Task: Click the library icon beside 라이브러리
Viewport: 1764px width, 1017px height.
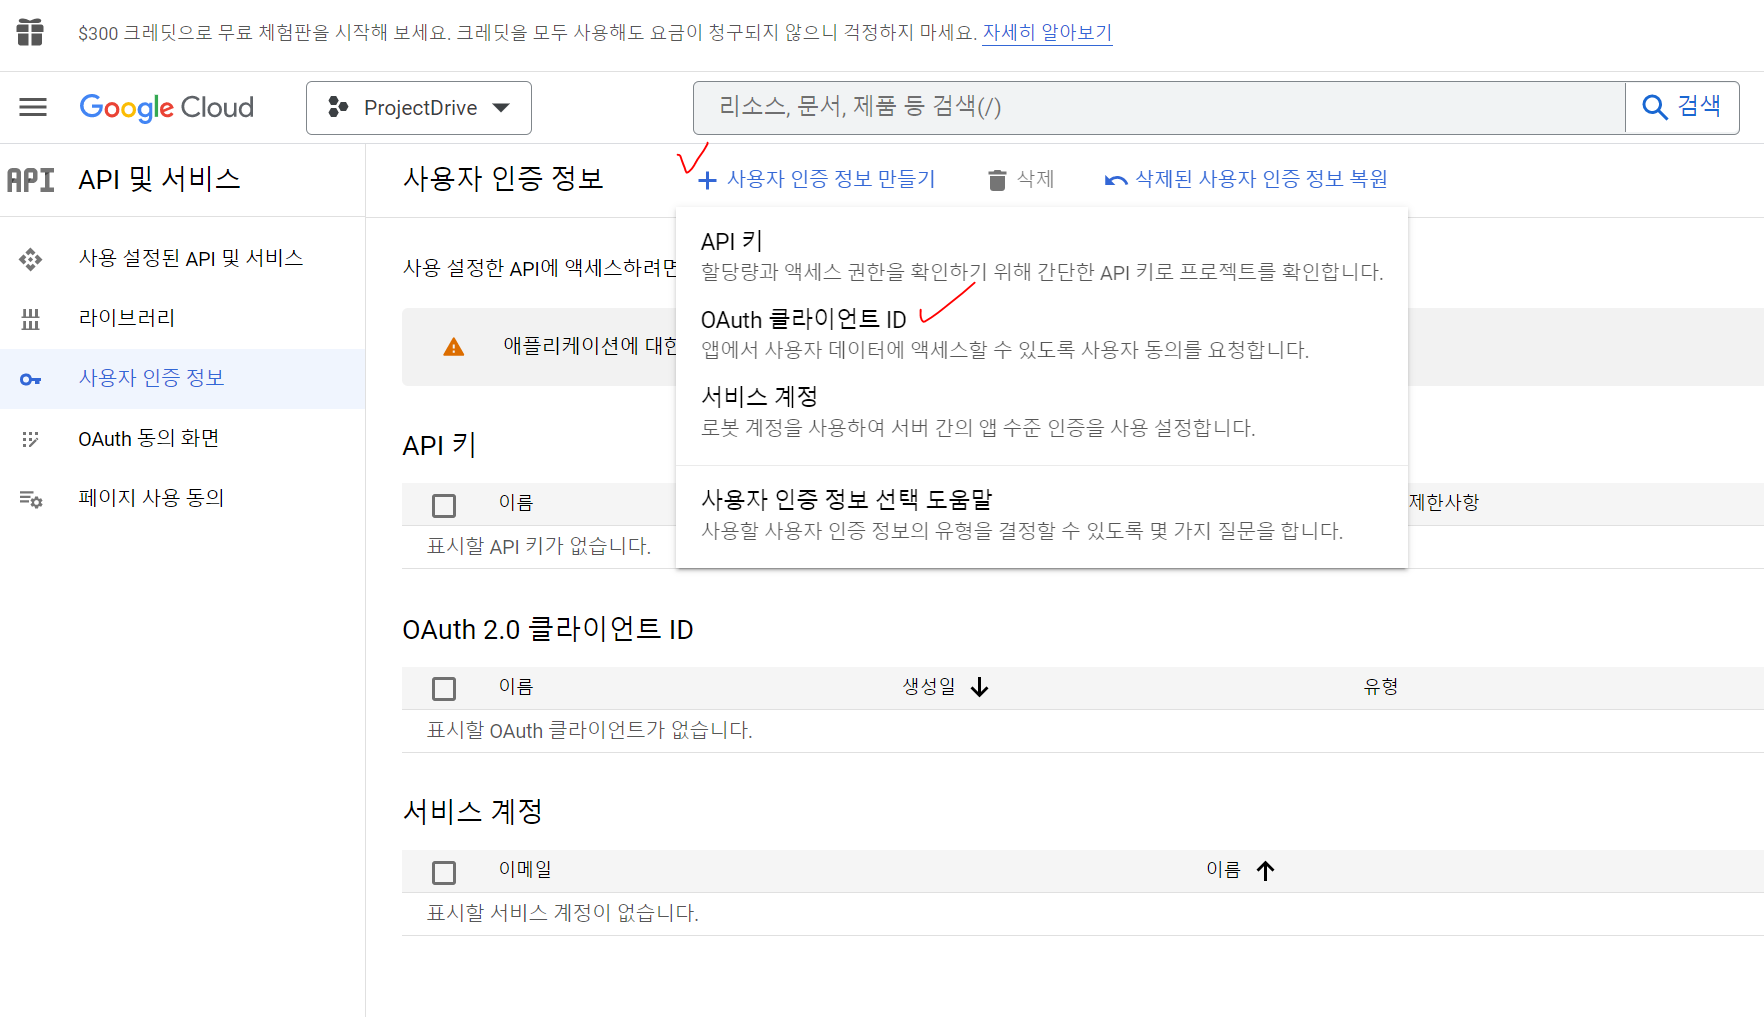Action: pyautogui.click(x=30, y=319)
